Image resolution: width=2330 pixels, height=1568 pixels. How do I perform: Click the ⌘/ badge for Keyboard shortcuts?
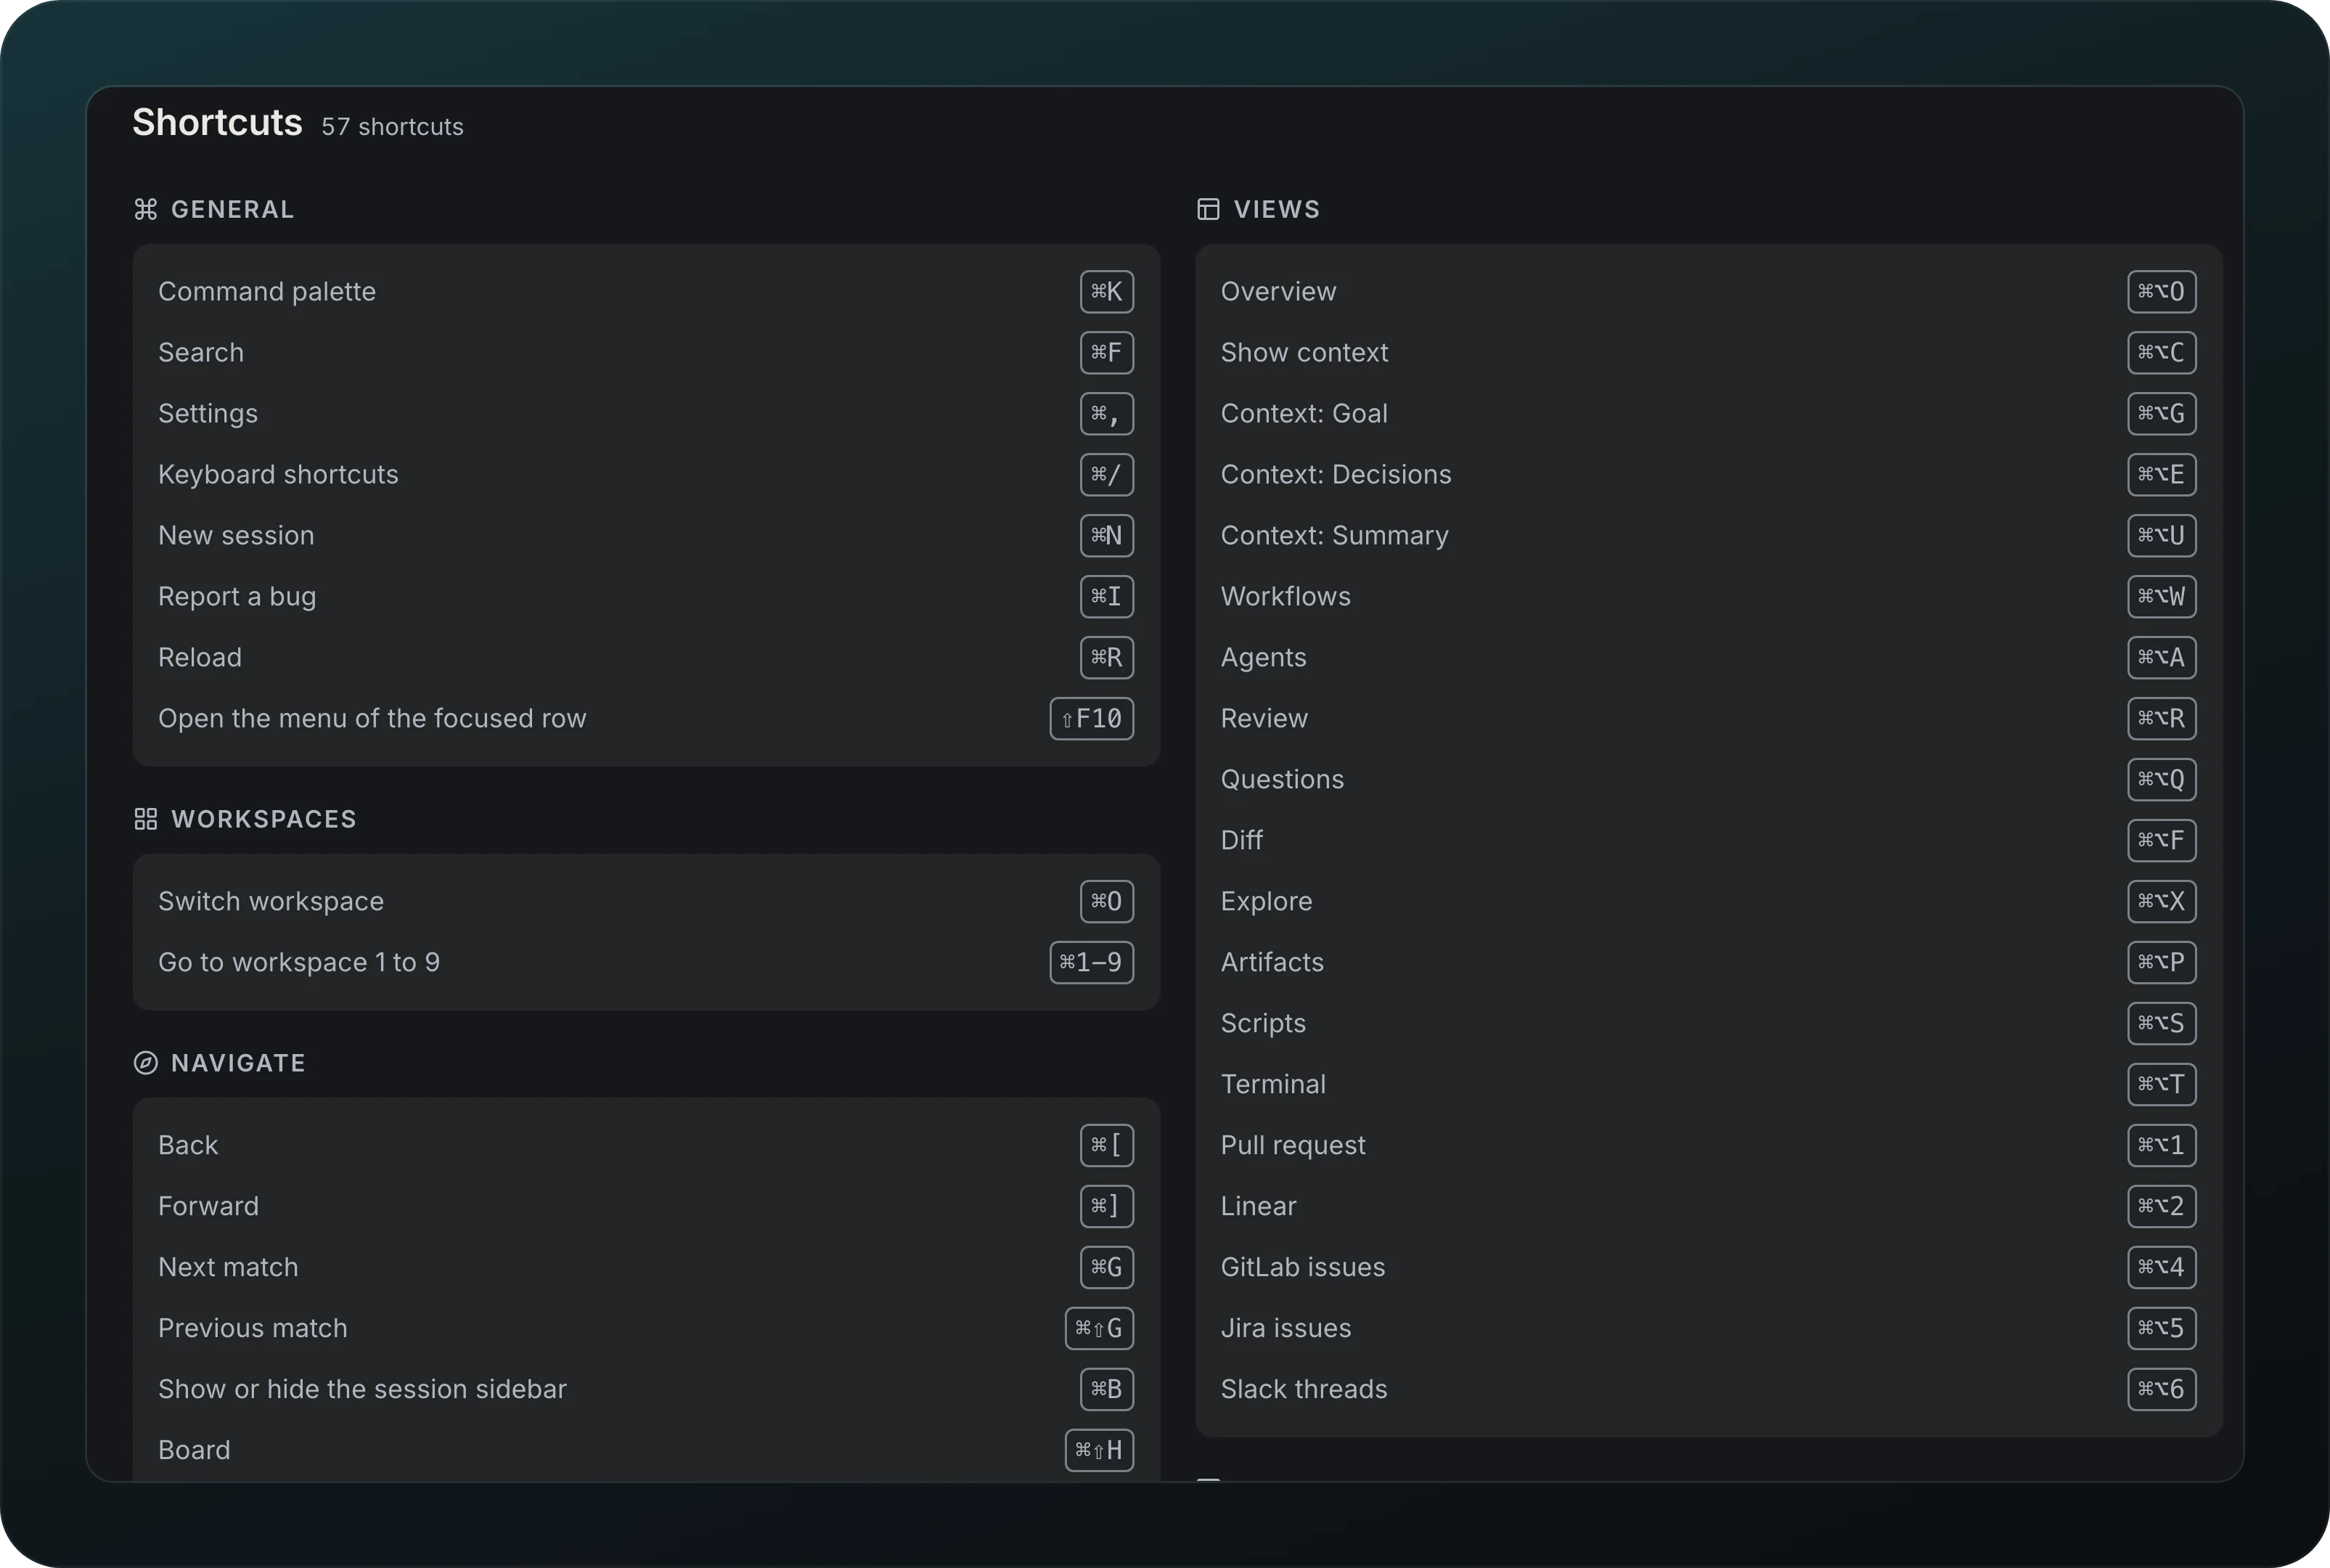point(1106,474)
